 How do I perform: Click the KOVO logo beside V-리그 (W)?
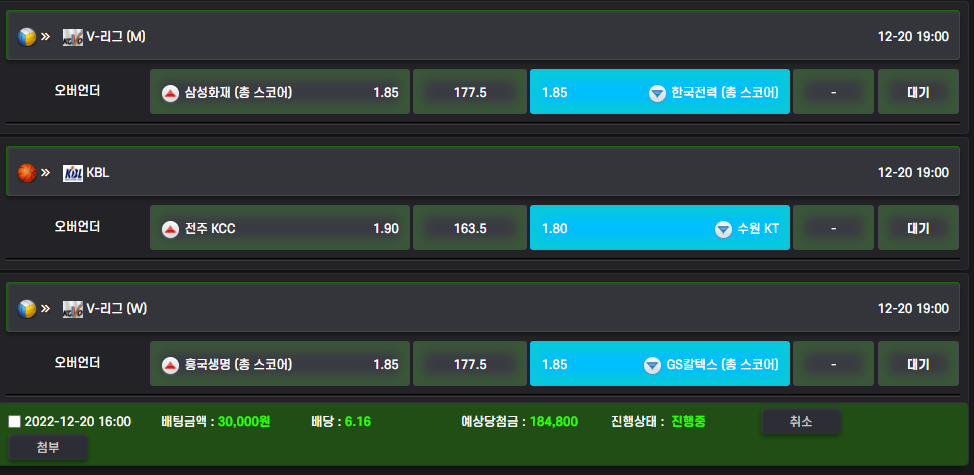click(73, 309)
